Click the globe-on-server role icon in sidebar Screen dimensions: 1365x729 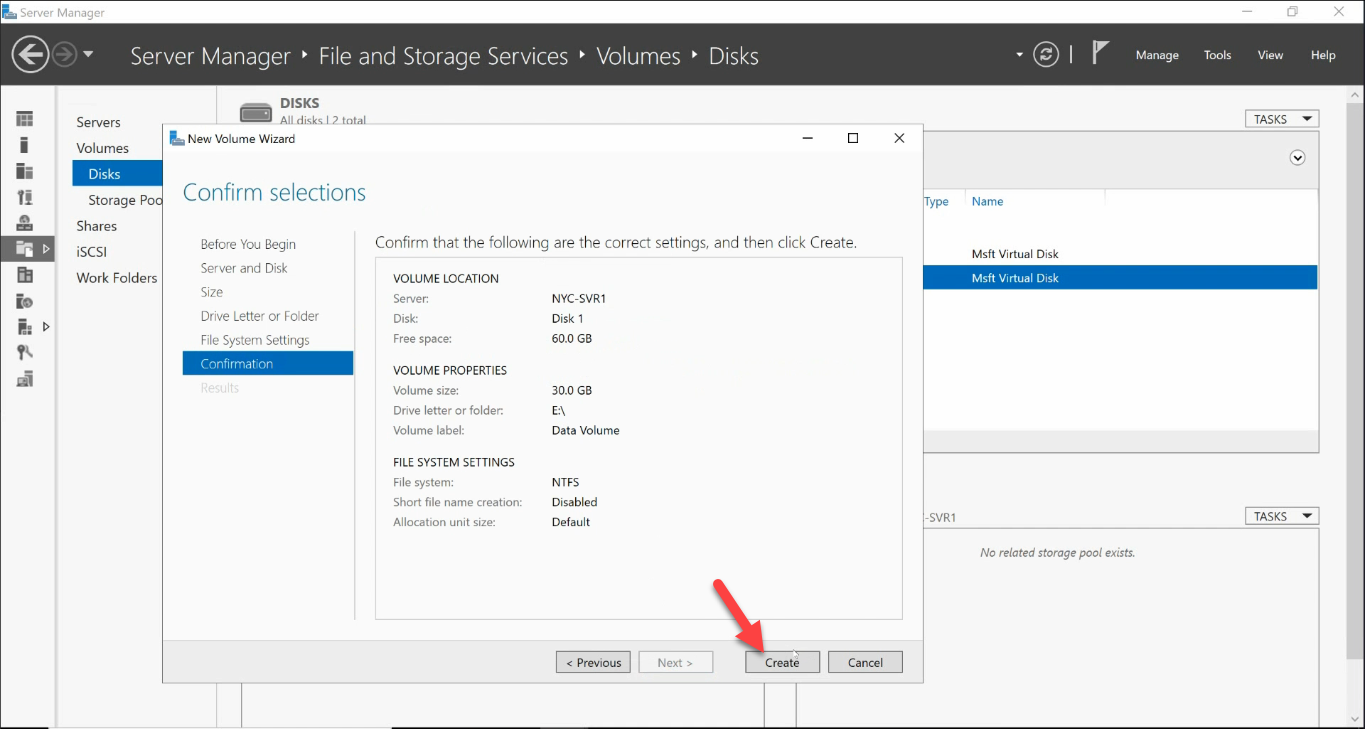pyautogui.click(x=25, y=223)
